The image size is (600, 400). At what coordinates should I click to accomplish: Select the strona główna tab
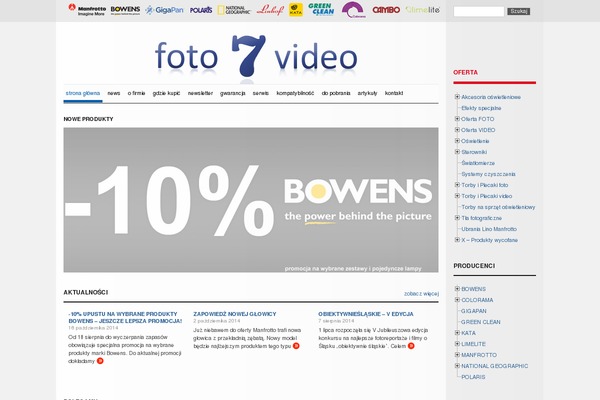pyautogui.click(x=83, y=93)
